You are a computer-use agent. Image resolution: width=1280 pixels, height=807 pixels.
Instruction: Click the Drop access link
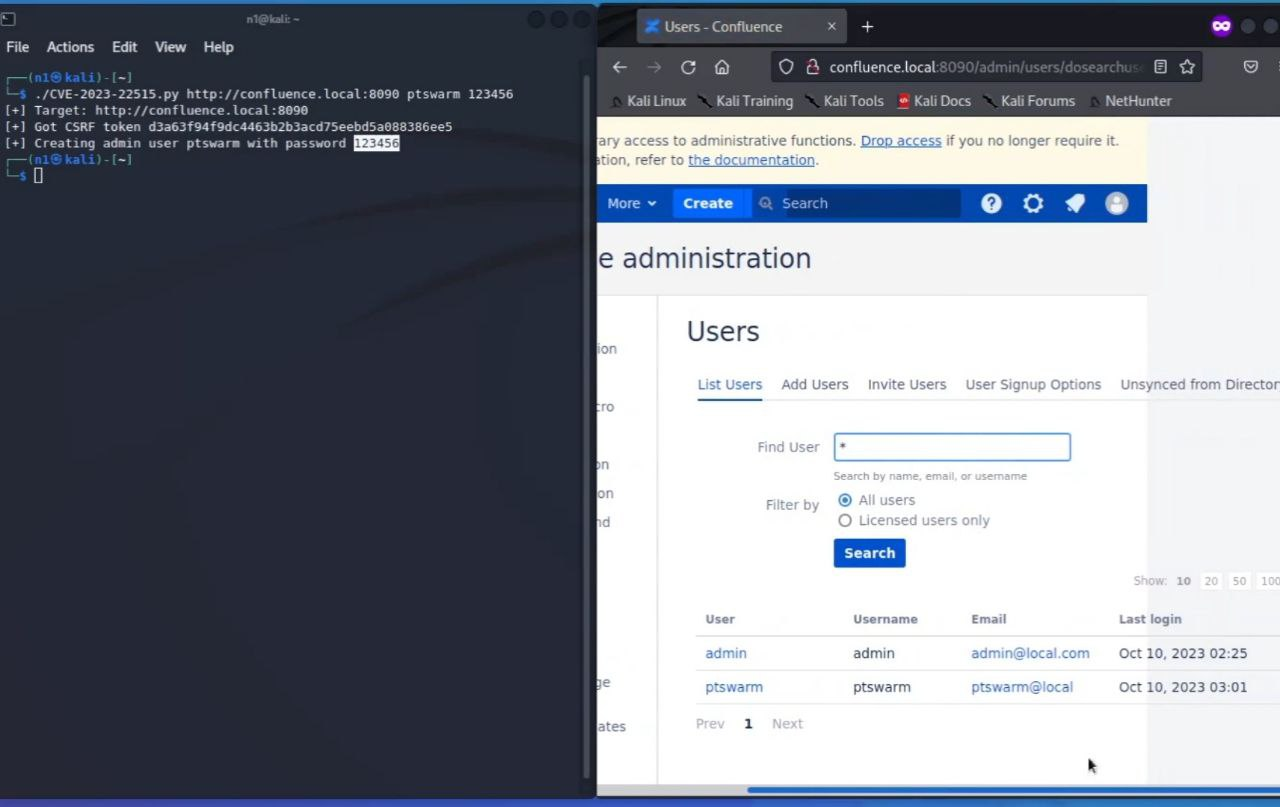901,141
